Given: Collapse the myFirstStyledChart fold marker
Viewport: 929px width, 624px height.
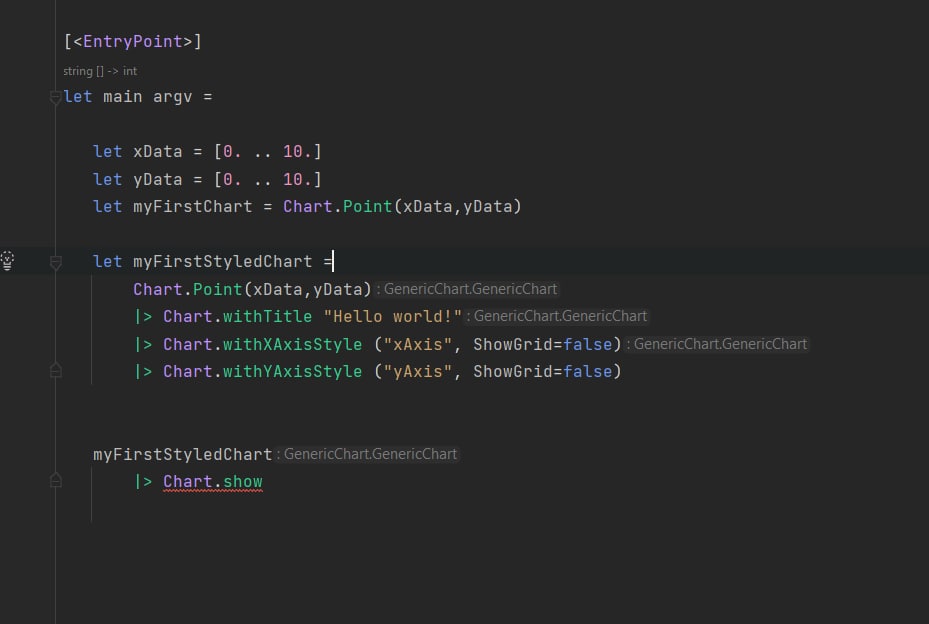Looking at the screenshot, I should point(56,263).
